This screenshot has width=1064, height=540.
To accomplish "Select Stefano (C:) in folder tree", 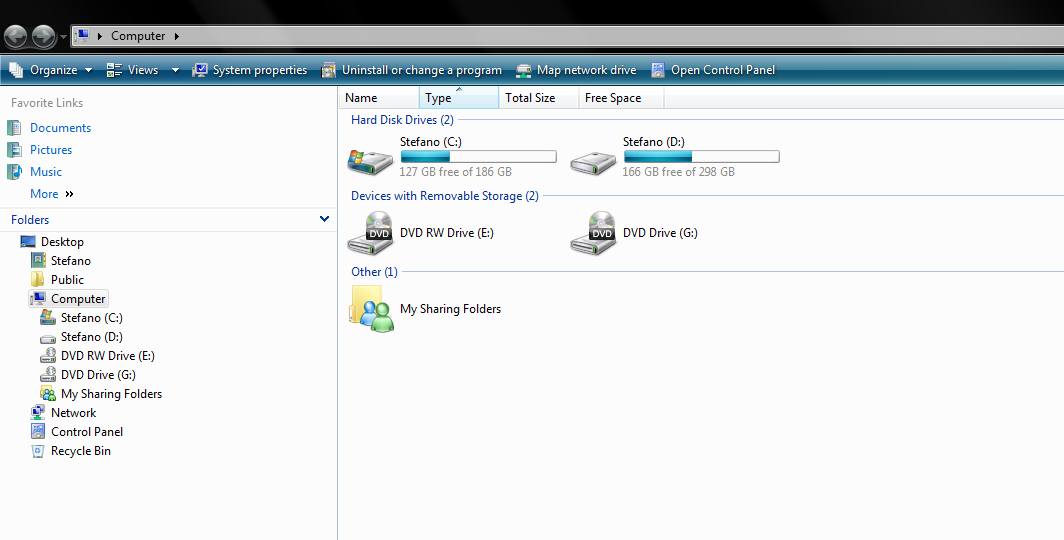I will pyautogui.click(x=92, y=317).
